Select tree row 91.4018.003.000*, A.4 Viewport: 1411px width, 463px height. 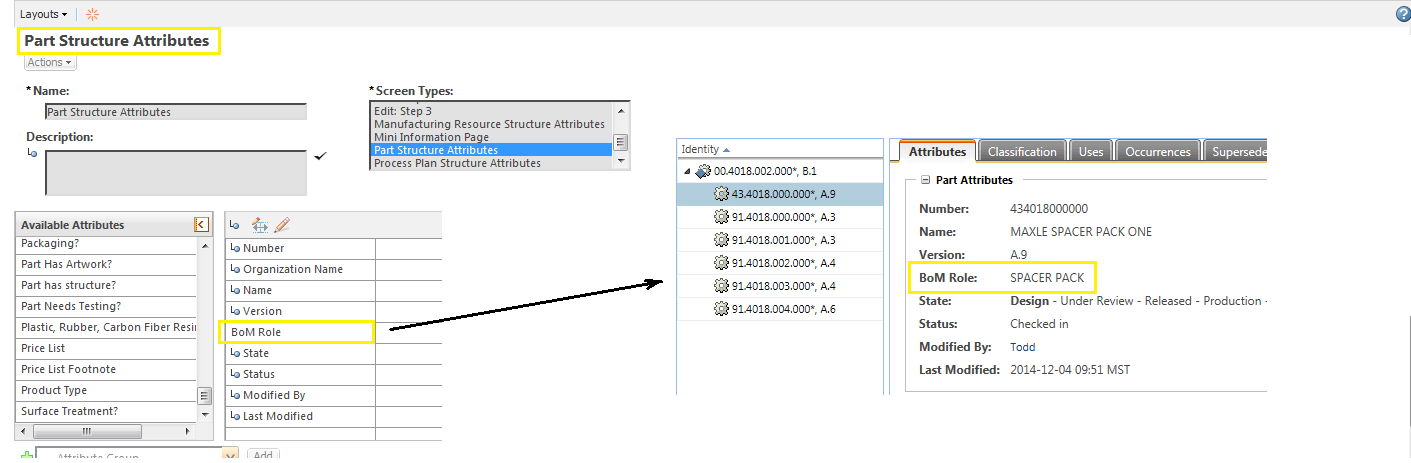(780, 286)
